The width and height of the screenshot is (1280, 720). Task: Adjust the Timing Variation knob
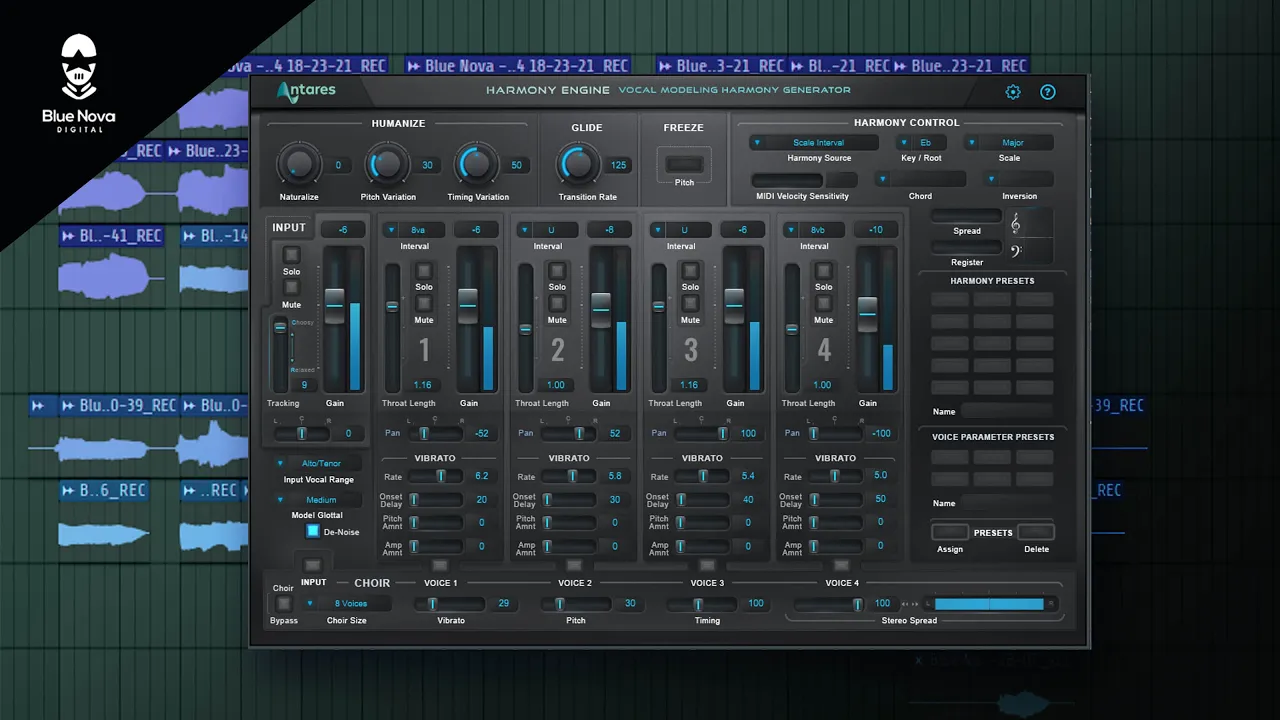click(476, 164)
